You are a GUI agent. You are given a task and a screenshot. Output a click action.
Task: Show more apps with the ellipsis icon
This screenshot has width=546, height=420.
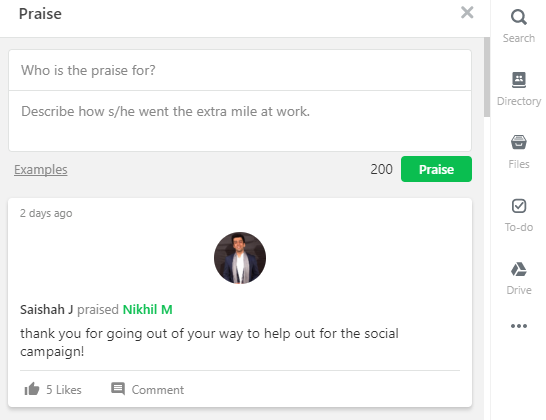click(518, 326)
